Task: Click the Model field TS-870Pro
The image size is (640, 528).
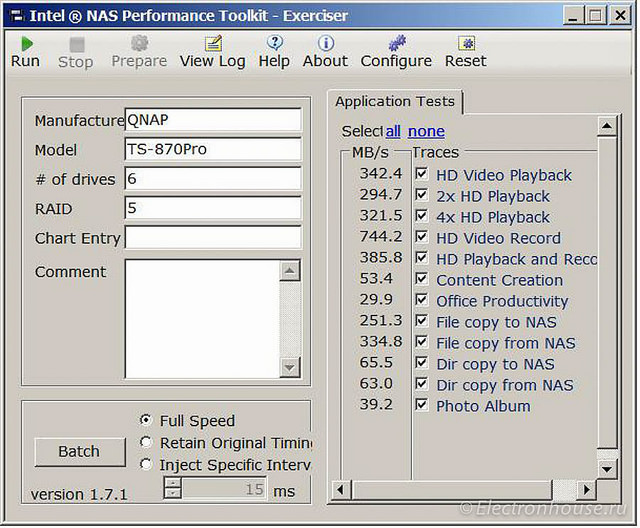Action: (x=213, y=149)
